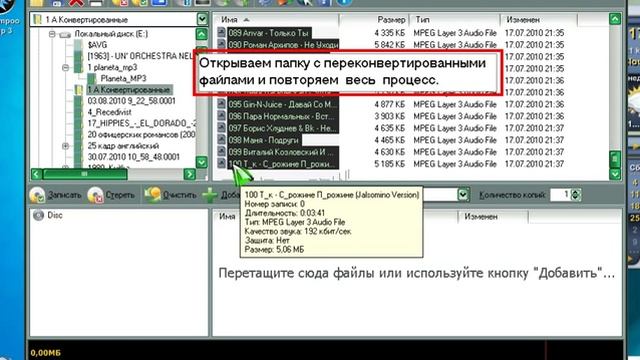Expand the 25 кадр английский folder
This screenshot has width=640, height=360.
tap(65, 146)
